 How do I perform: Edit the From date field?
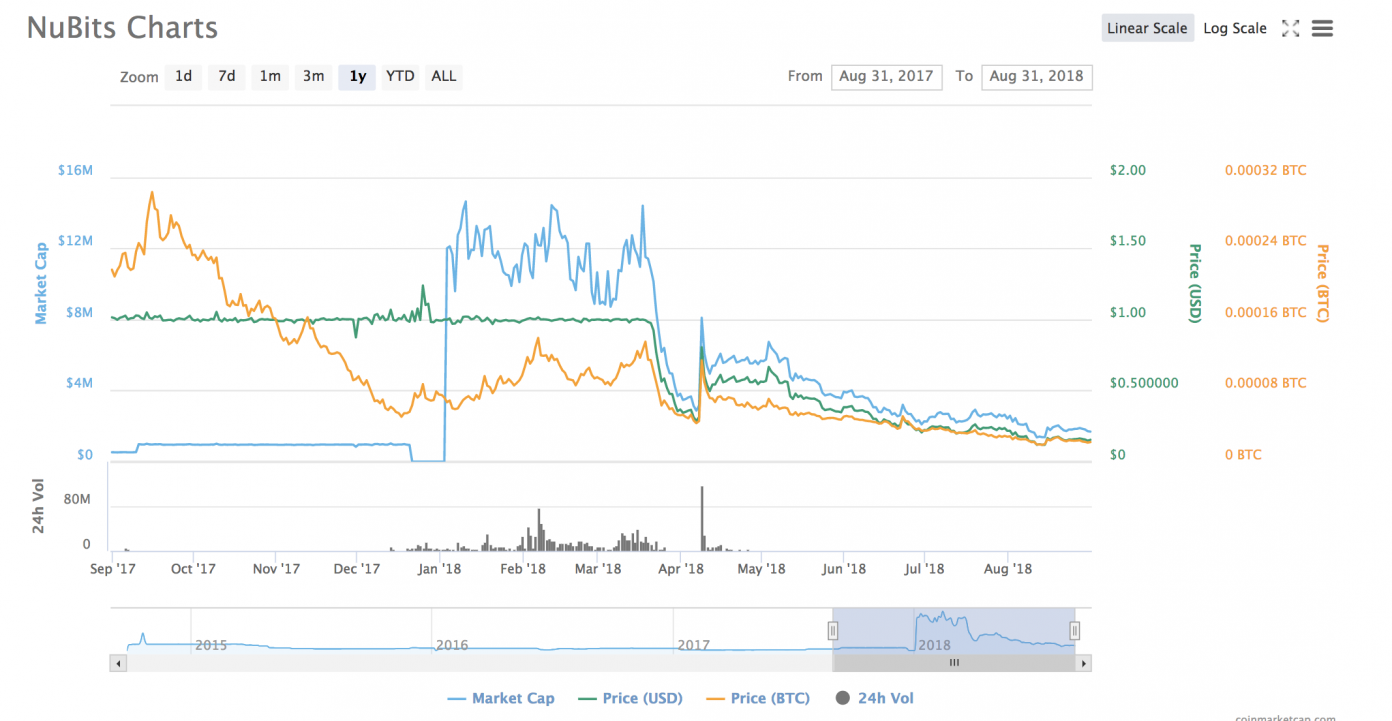click(x=886, y=76)
